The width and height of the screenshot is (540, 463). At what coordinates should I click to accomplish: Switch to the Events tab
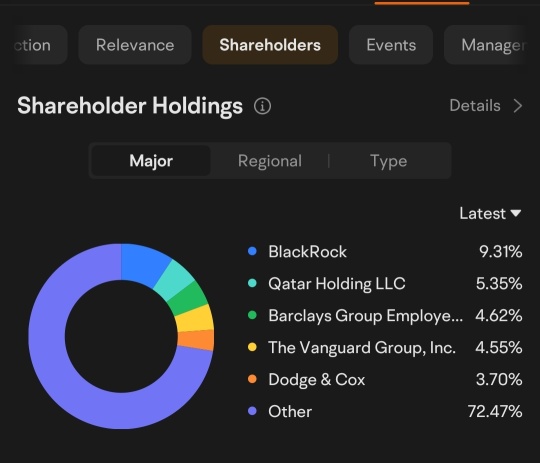click(391, 45)
